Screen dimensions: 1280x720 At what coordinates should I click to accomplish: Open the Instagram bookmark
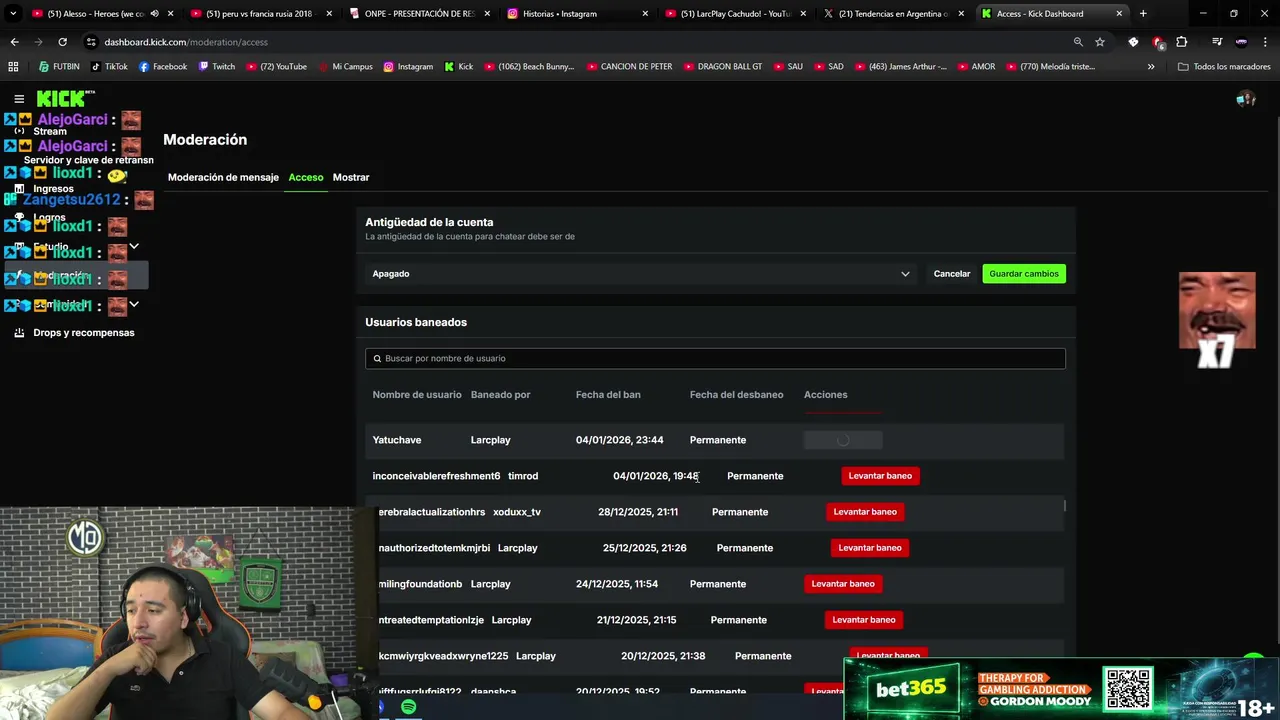click(408, 66)
